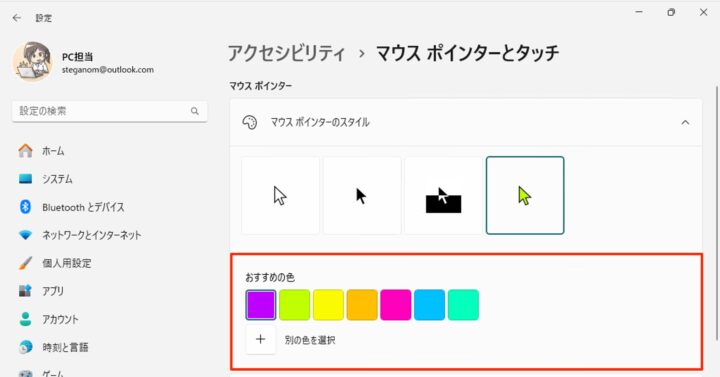Click the マウス ポインター section heading
The image size is (720, 377).
click(x=260, y=86)
